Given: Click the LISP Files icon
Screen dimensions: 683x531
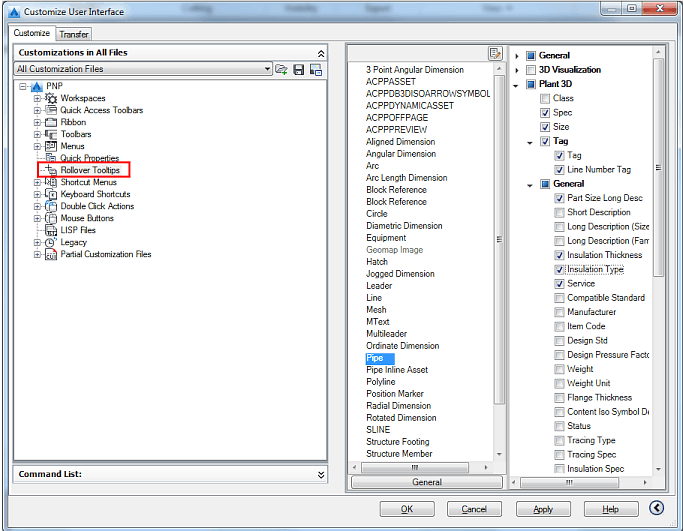Looking at the screenshot, I should [50, 230].
